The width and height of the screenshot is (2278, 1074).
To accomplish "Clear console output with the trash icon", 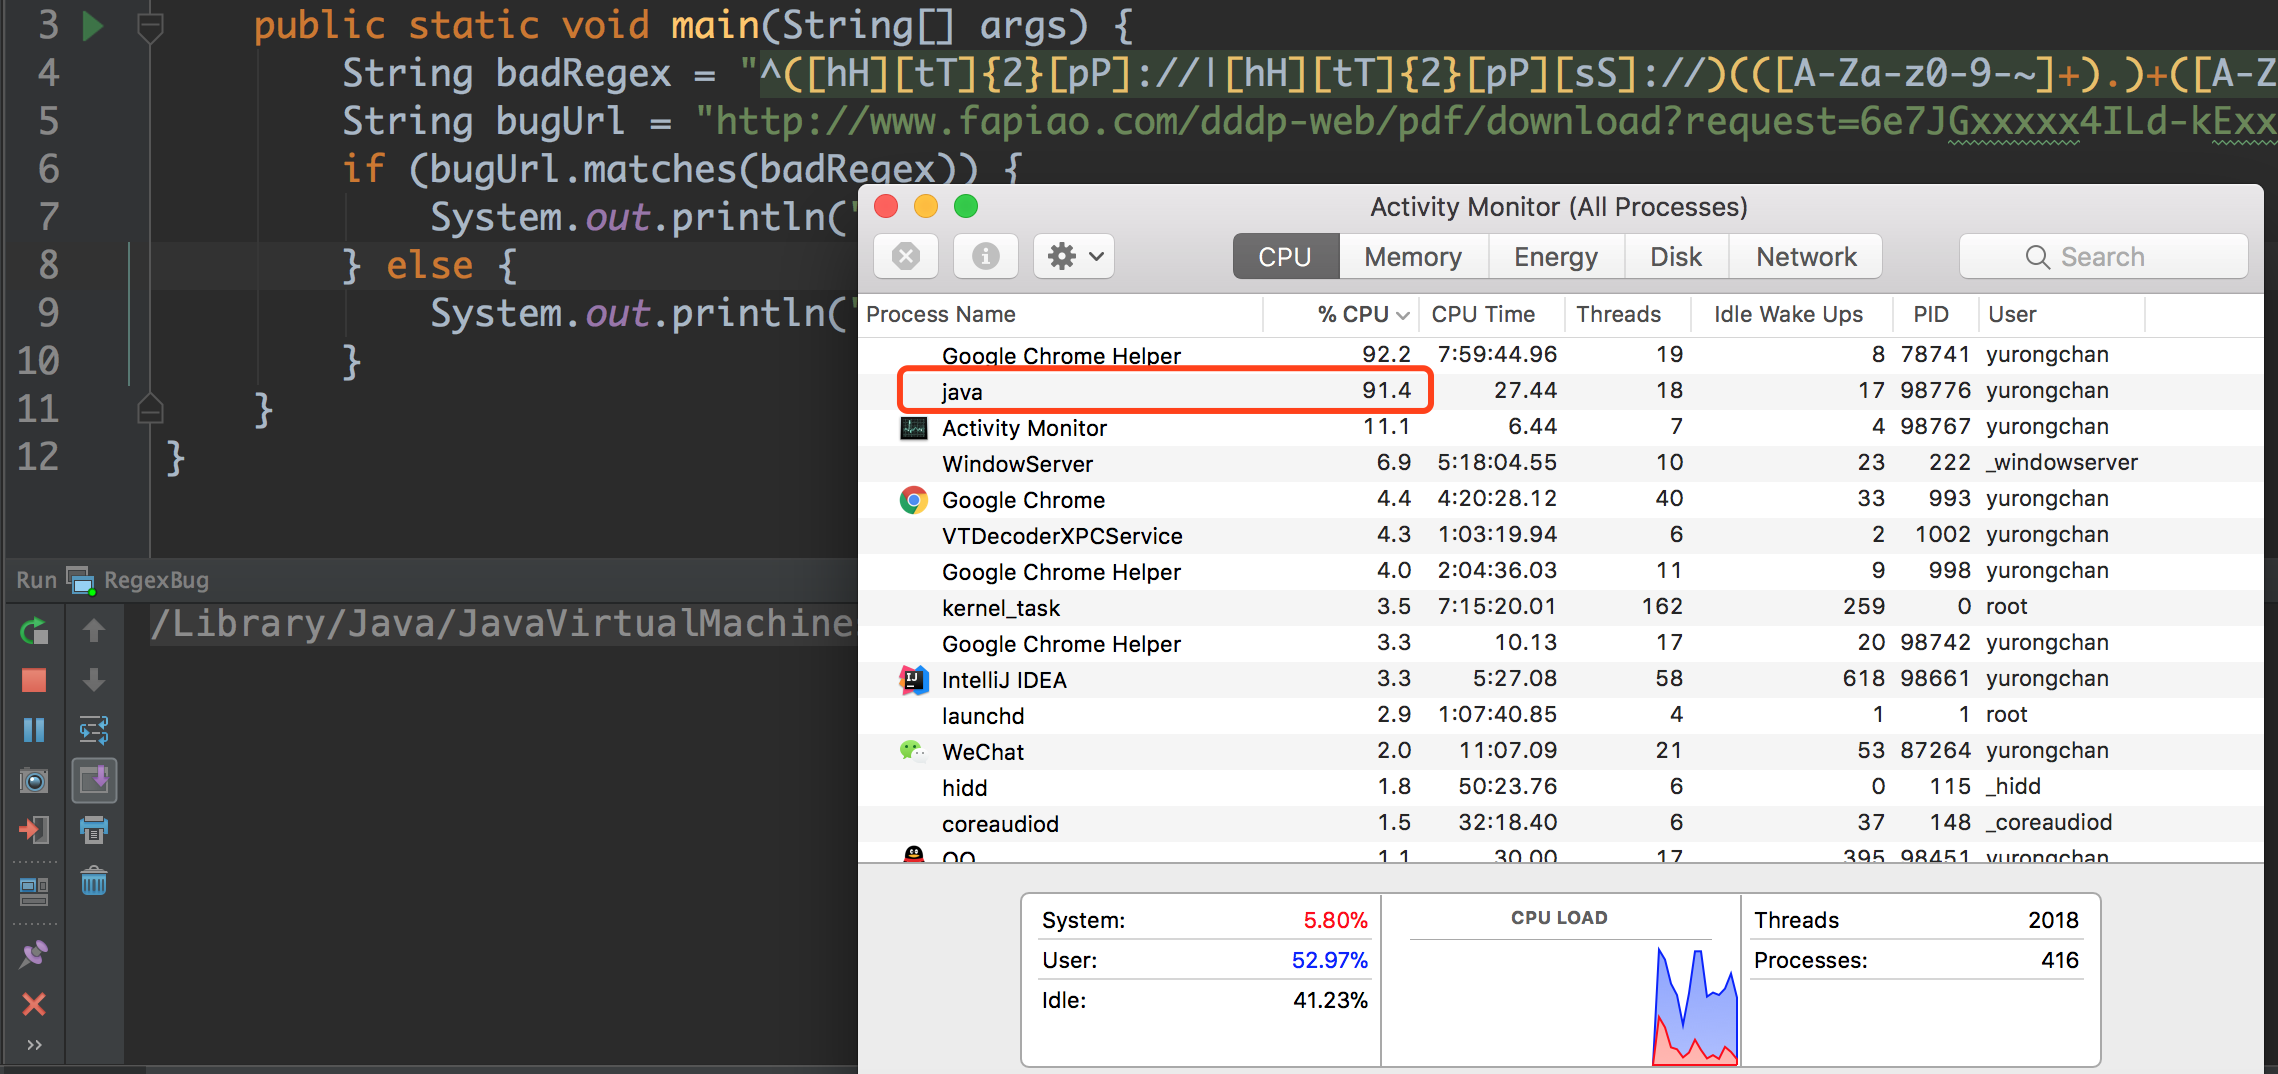I will point(94,881).
